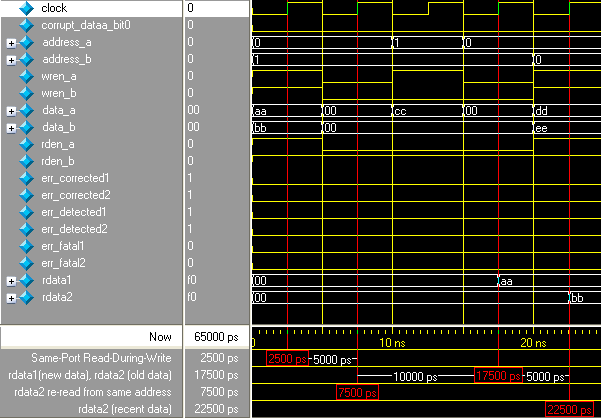This screenshot has width=601, height=418.
Task: Select the rdata2 (recent data) cursor row
Action: [126, 409]
